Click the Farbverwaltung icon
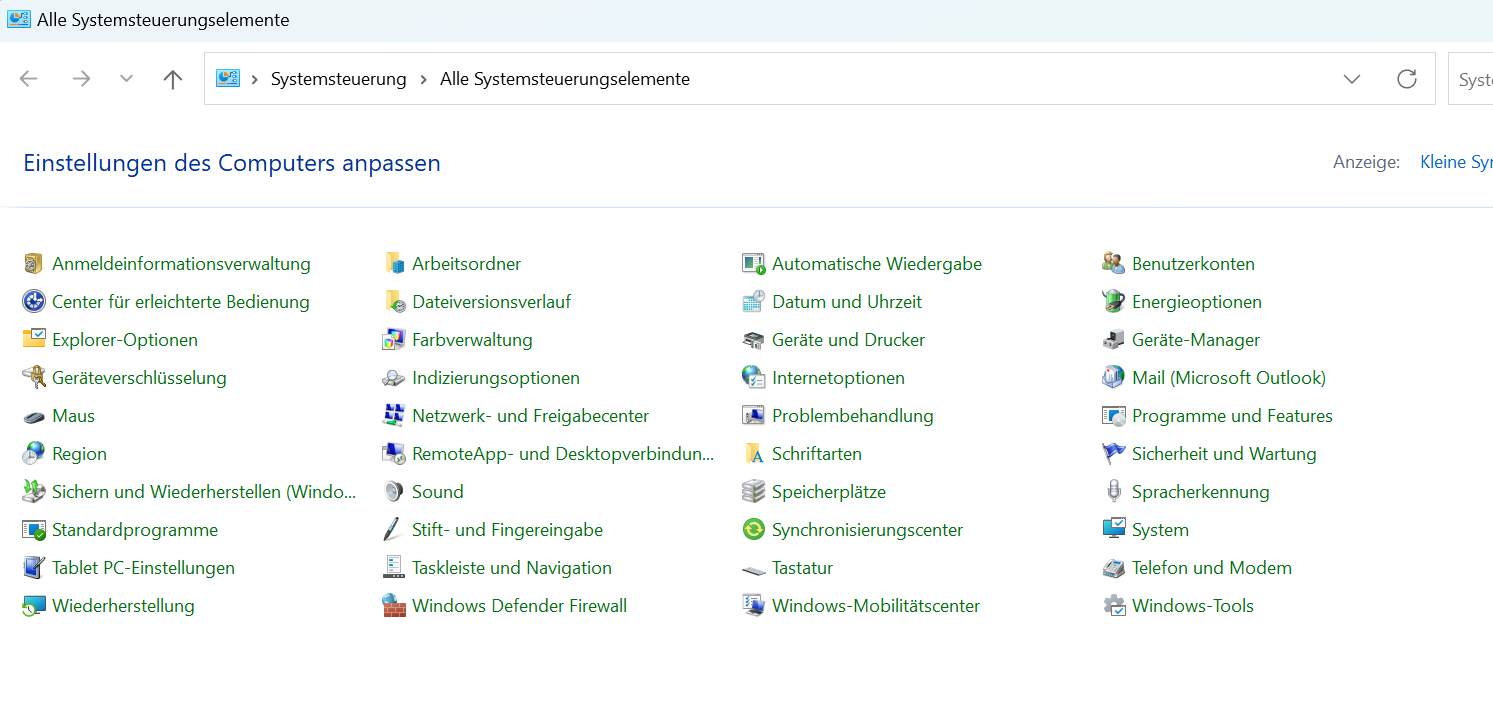 click(x=394, y=340)
